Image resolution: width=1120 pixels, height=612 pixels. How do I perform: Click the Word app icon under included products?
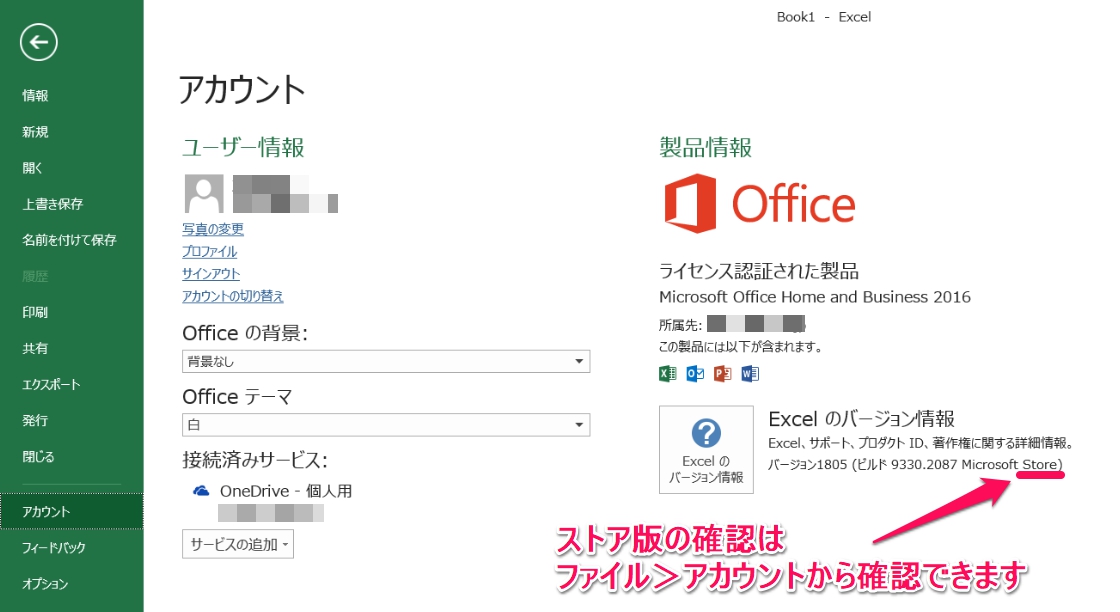[750, 373]
